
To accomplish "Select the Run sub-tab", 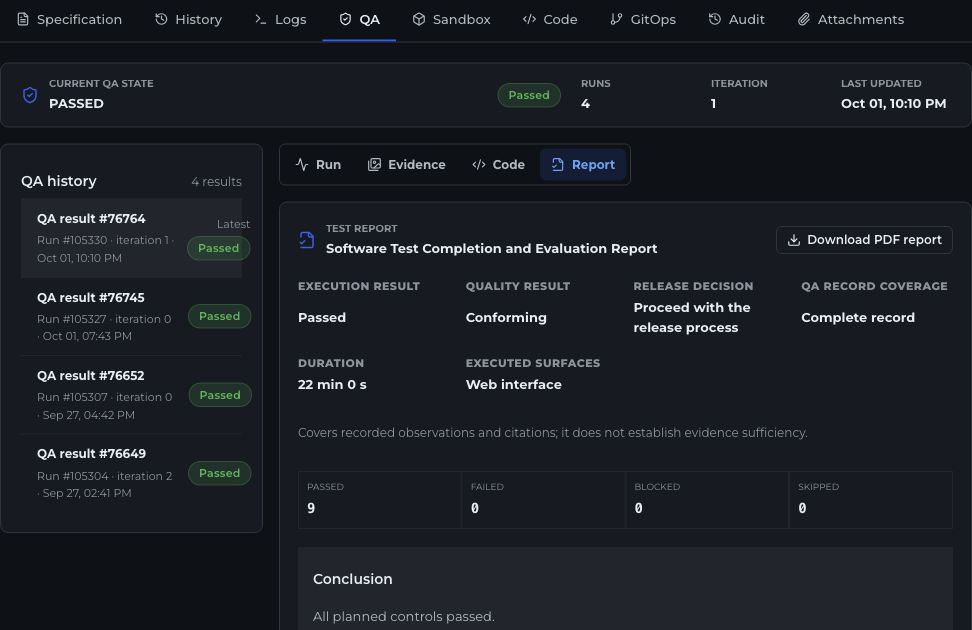I will click(319, 164).
